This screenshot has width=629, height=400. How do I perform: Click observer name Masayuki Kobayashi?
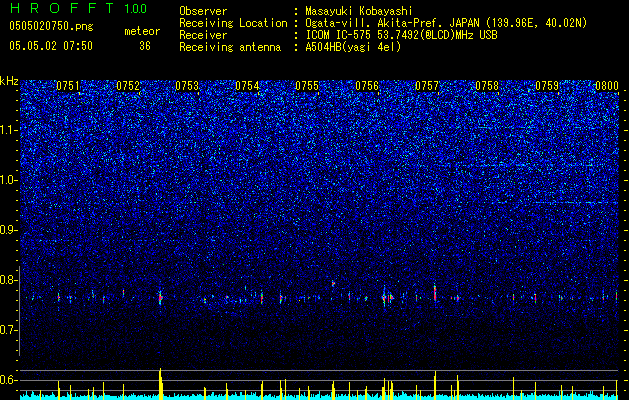click(x=359, y=11)
